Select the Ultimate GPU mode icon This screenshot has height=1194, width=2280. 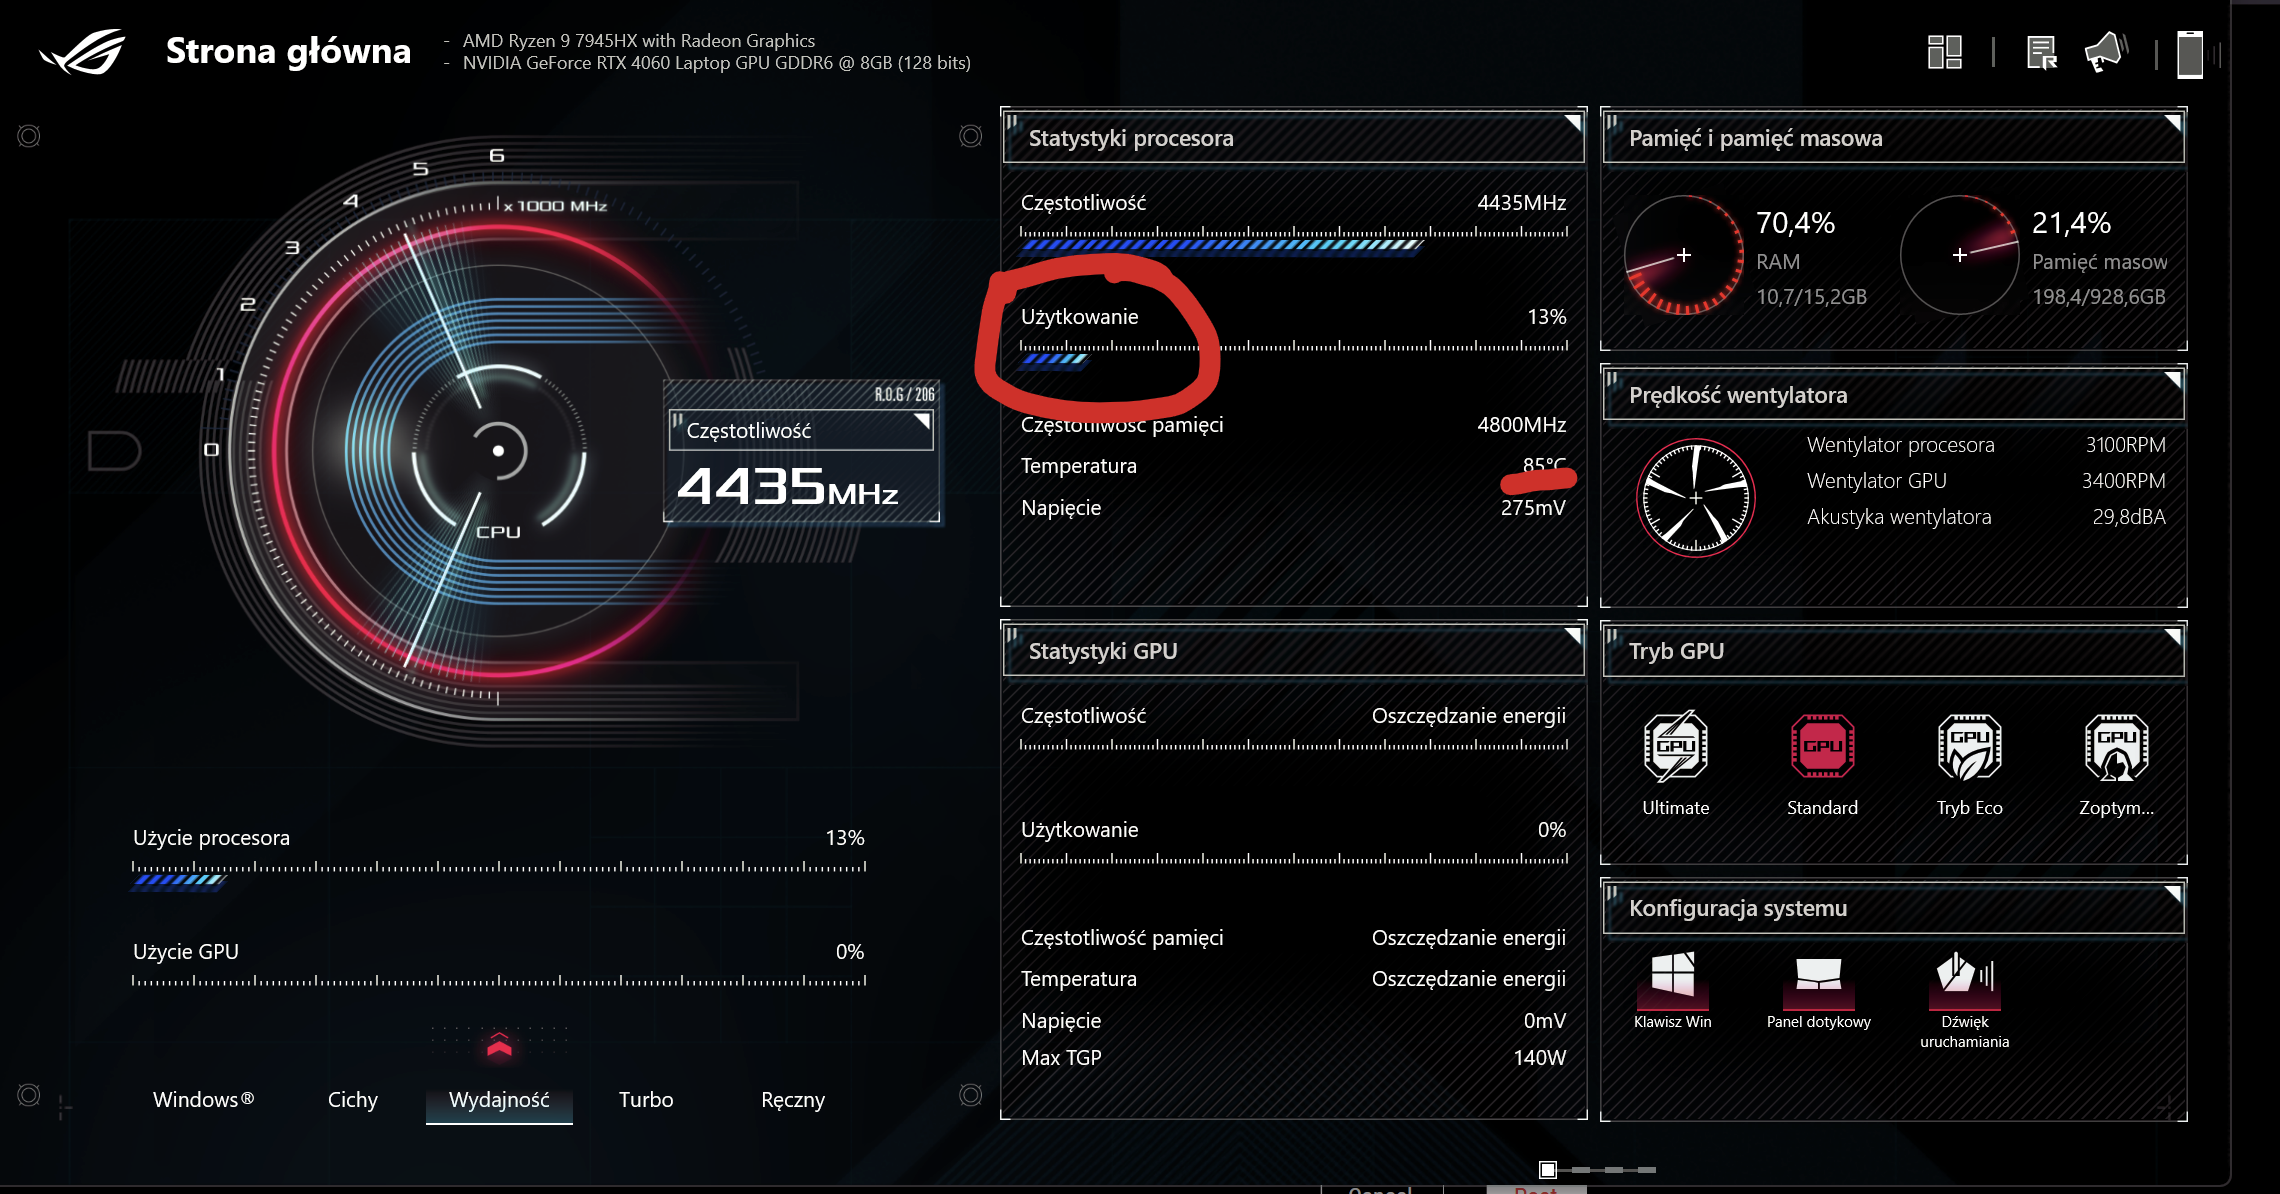(x=1675, y=747)
